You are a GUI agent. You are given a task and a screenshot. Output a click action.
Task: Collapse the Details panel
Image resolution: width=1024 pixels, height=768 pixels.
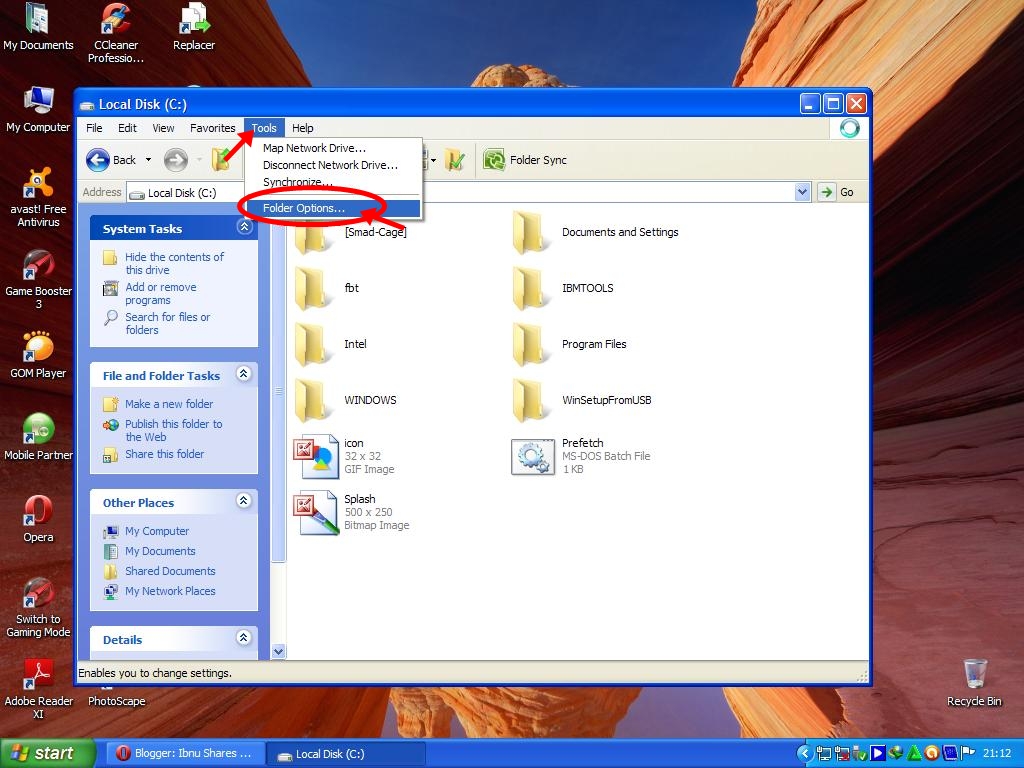click(244, 638)
